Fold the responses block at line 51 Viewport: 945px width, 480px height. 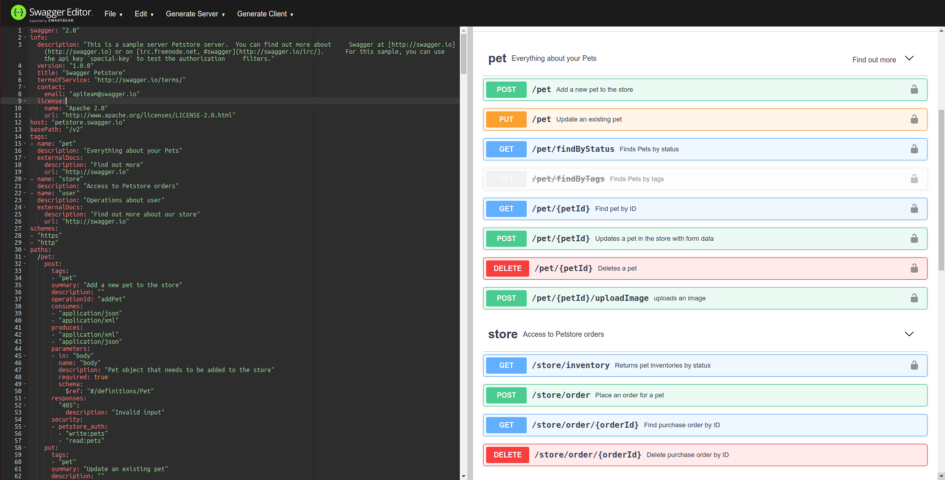pyautogui.click(x=25, y=399)
